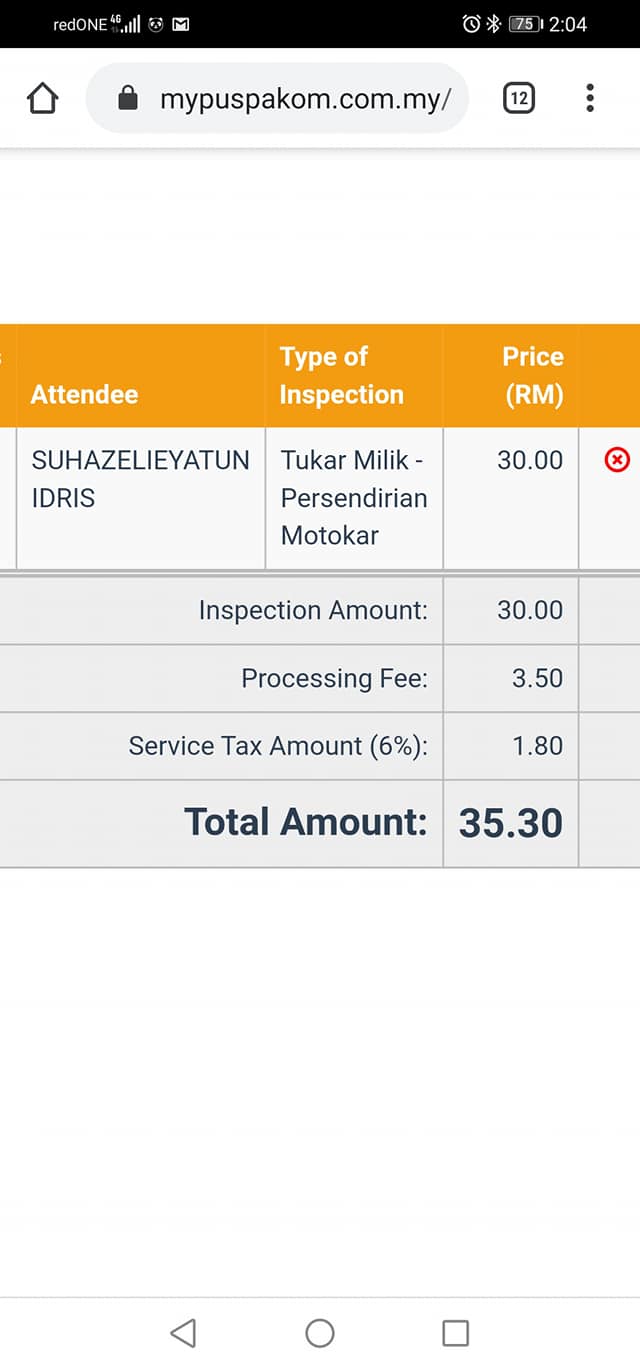
Task: Open Chrome's three-dot overflow menu
Action: point(590,98)
